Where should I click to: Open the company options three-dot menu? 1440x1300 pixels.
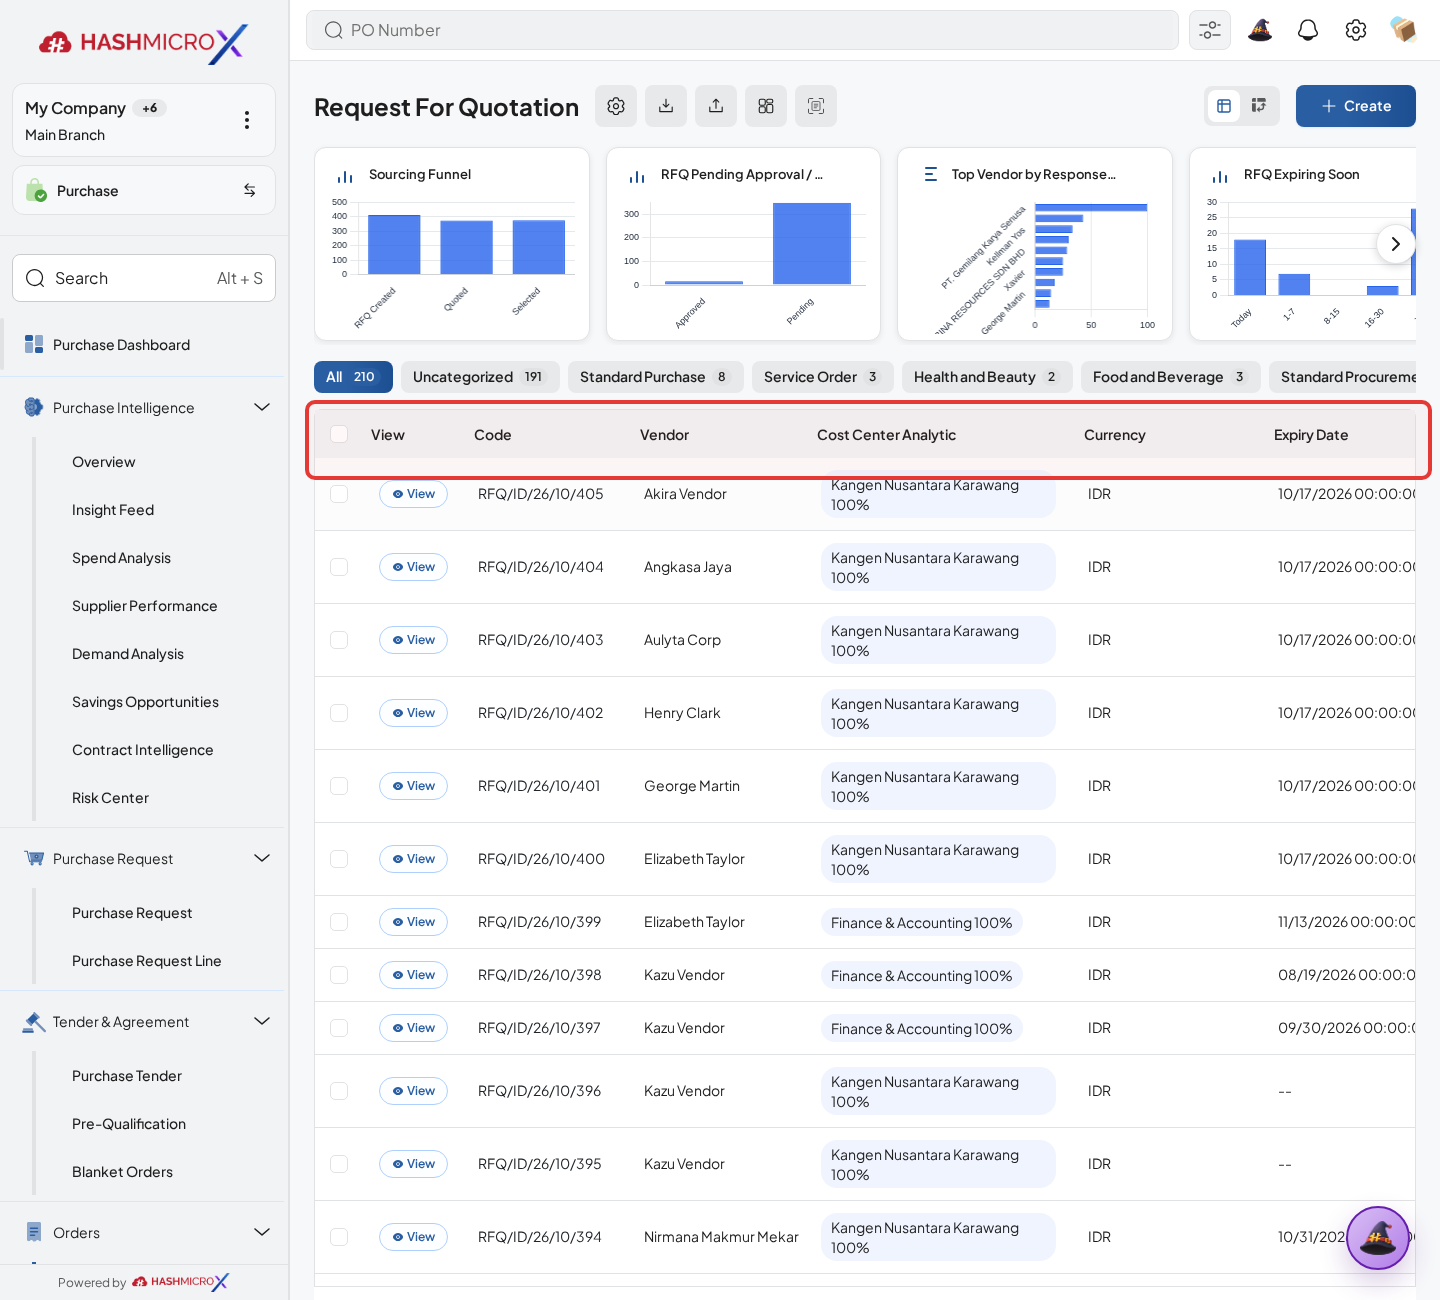coord(247,120)
